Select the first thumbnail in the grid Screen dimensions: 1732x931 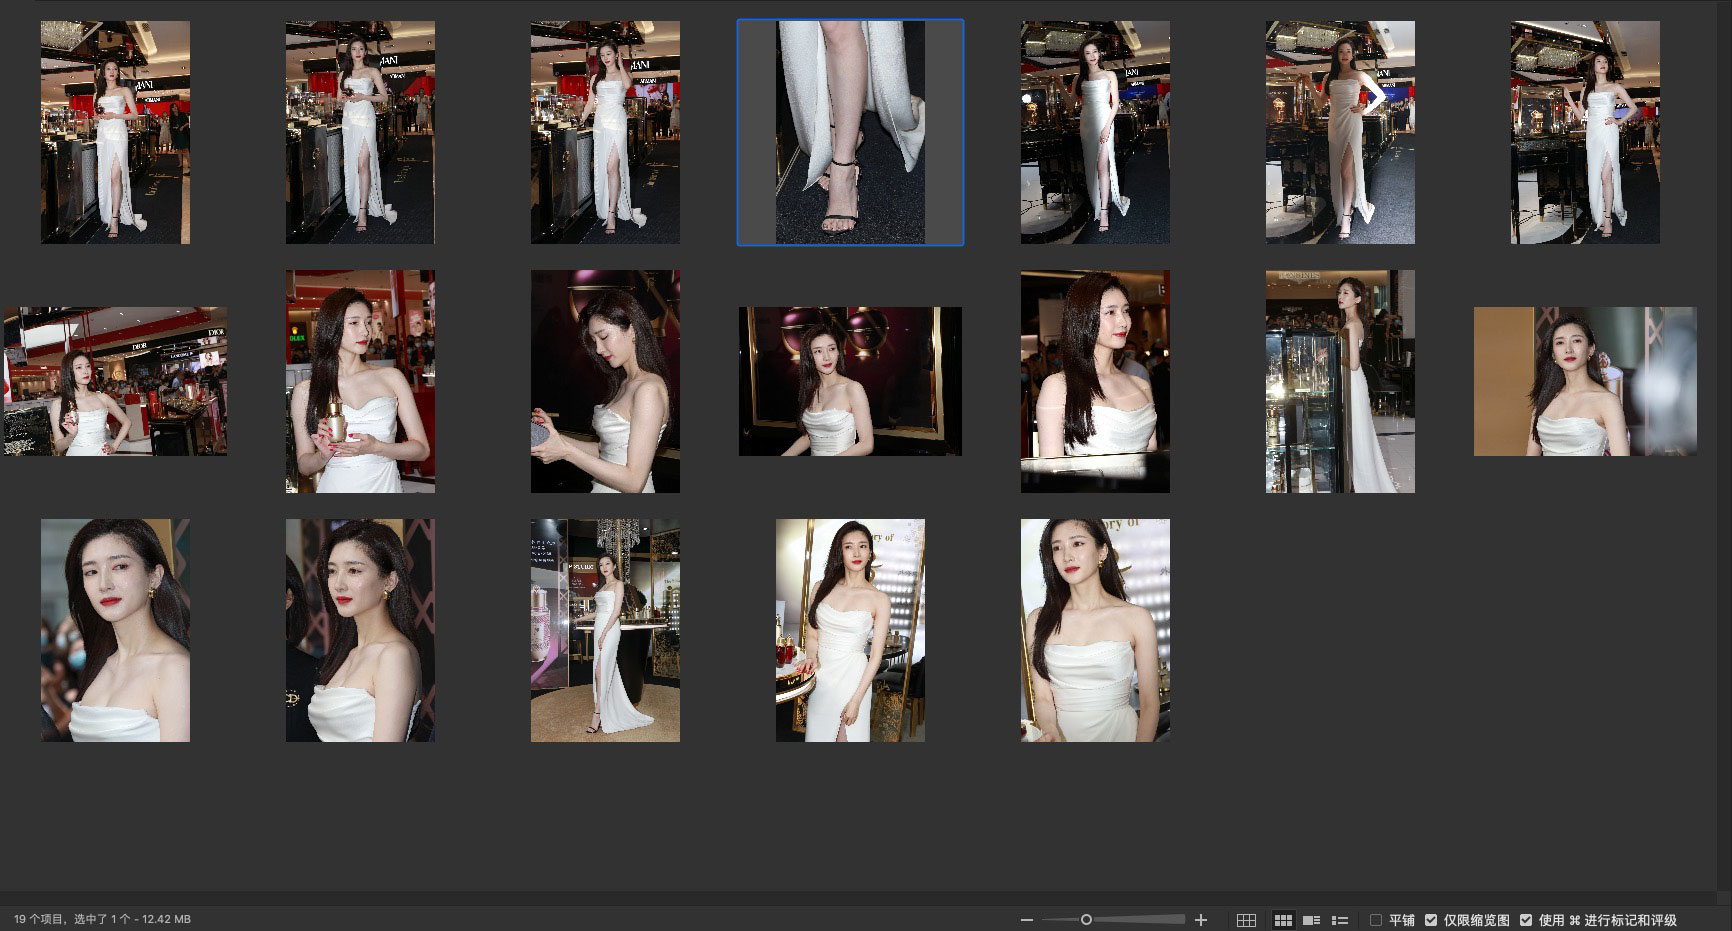coord(115,132)
